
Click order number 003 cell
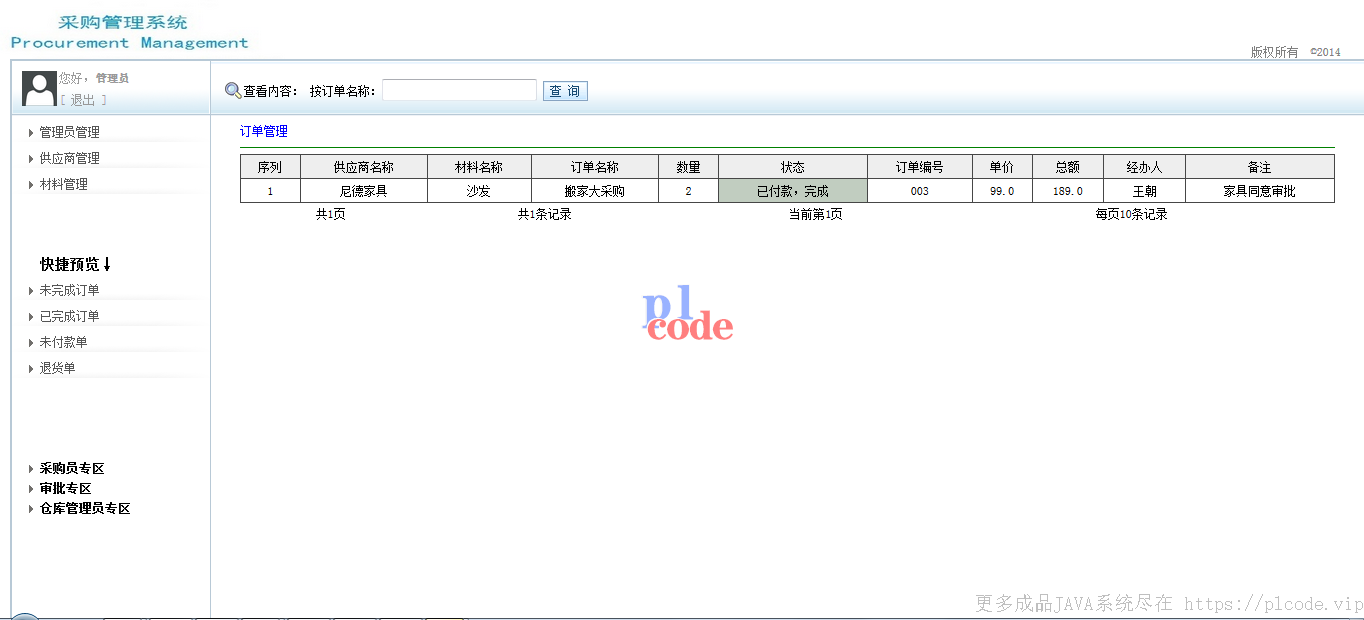pos(920,191)
